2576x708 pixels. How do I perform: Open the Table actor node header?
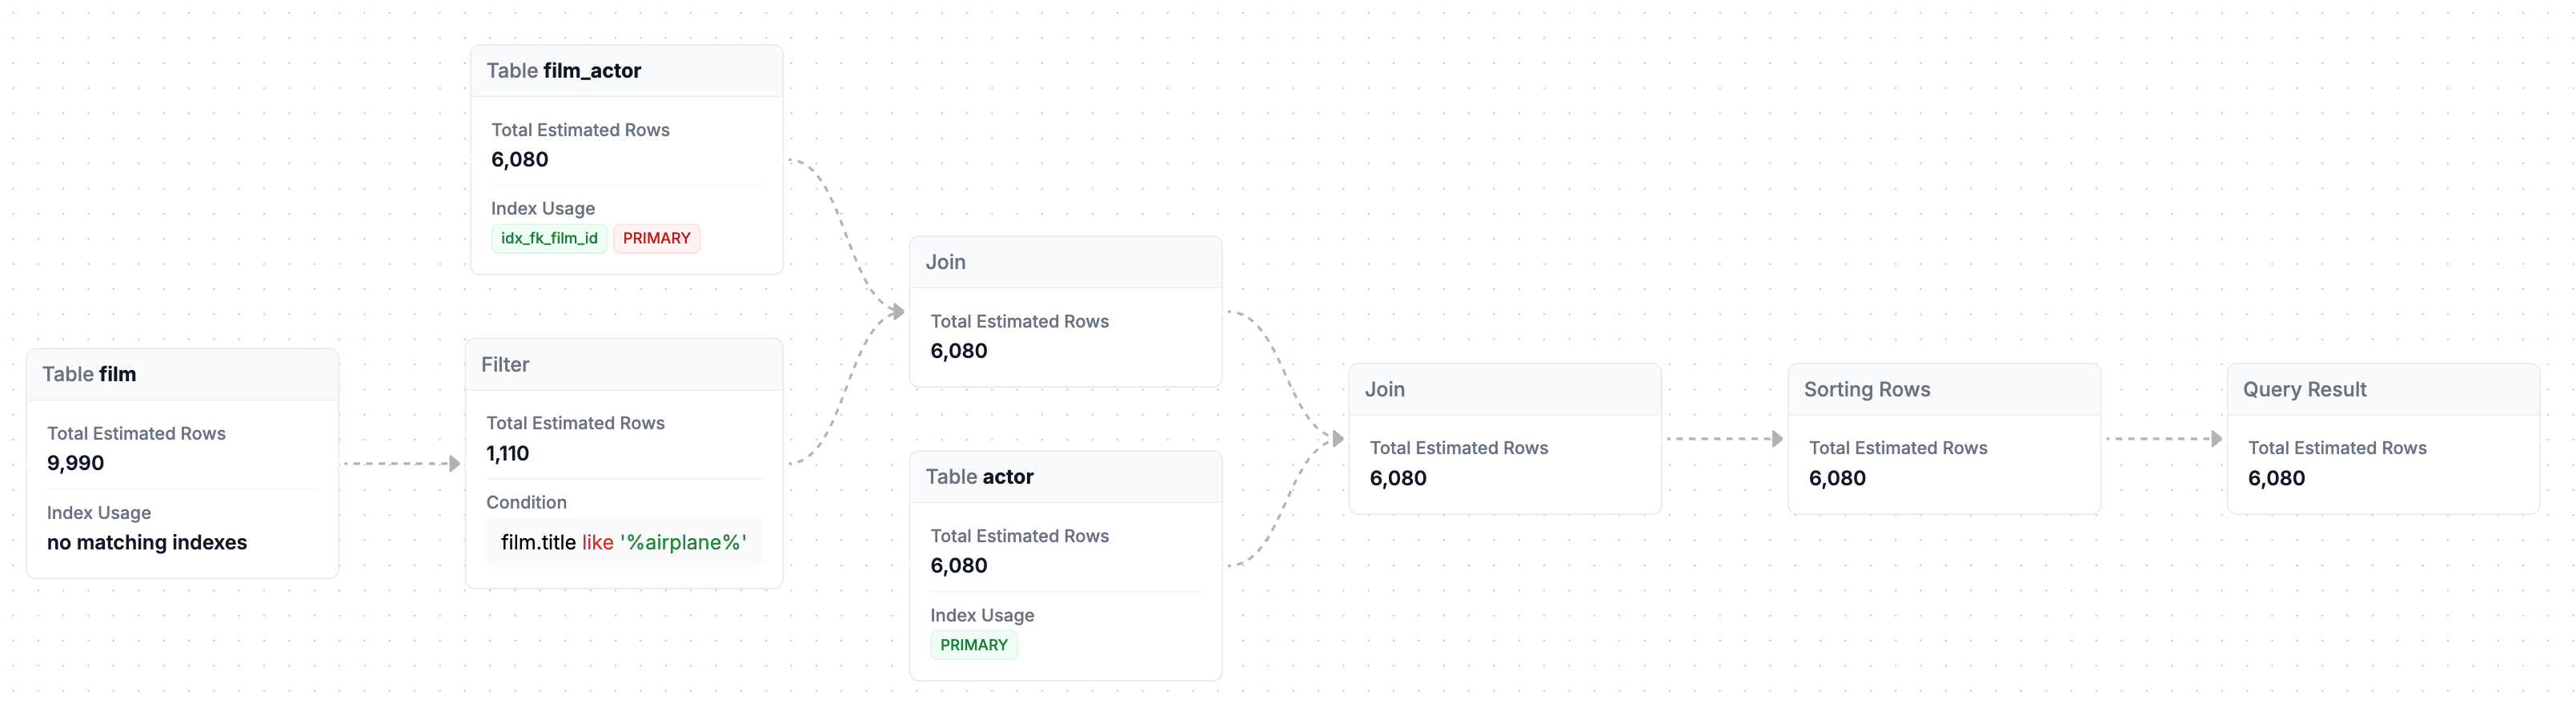pos(1065,477)
